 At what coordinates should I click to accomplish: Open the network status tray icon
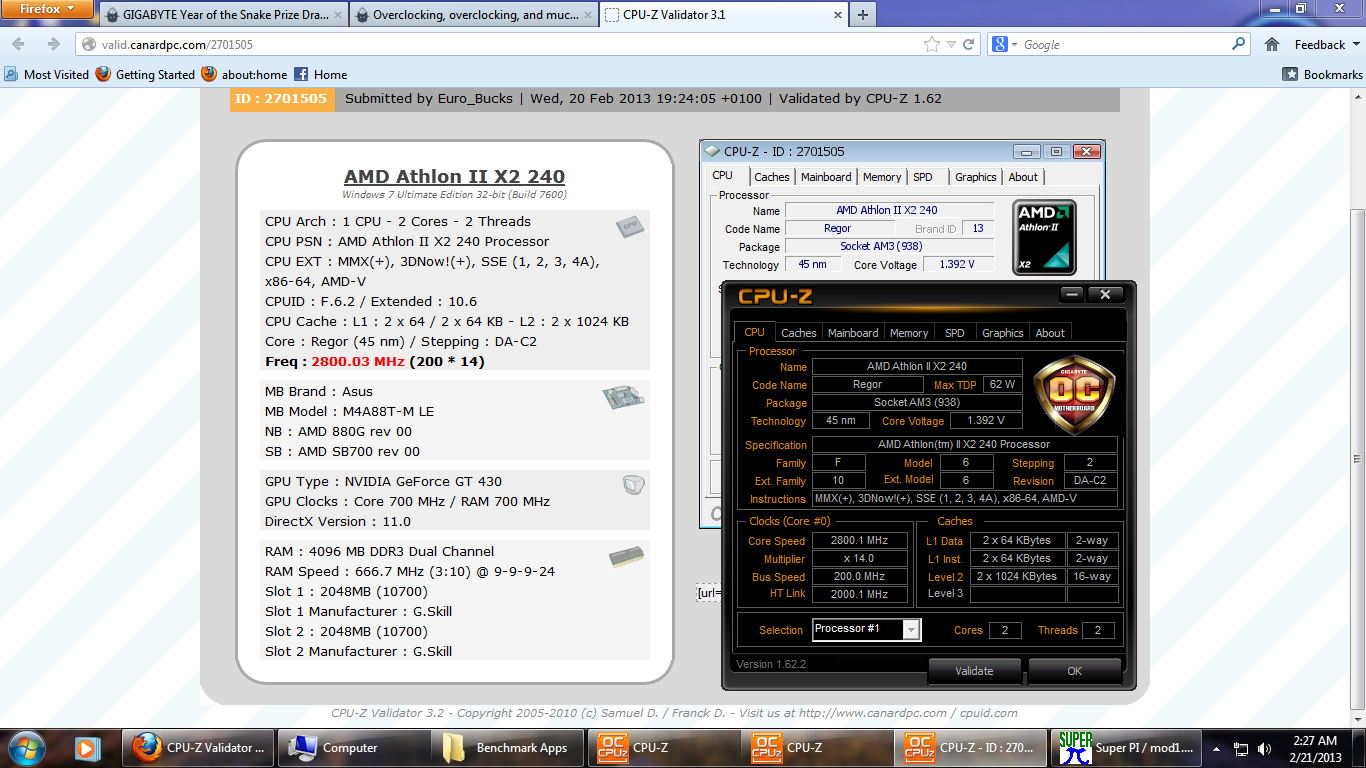click(1240, 748)
